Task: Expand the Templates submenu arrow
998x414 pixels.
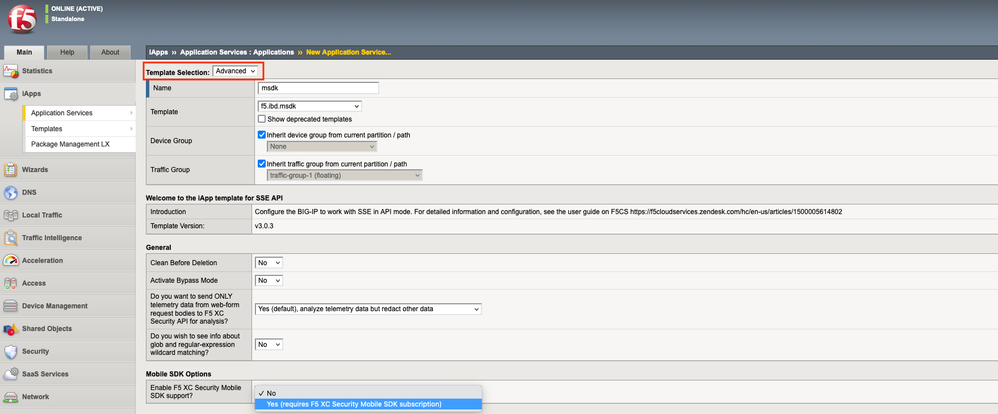Action: point(132,129)
